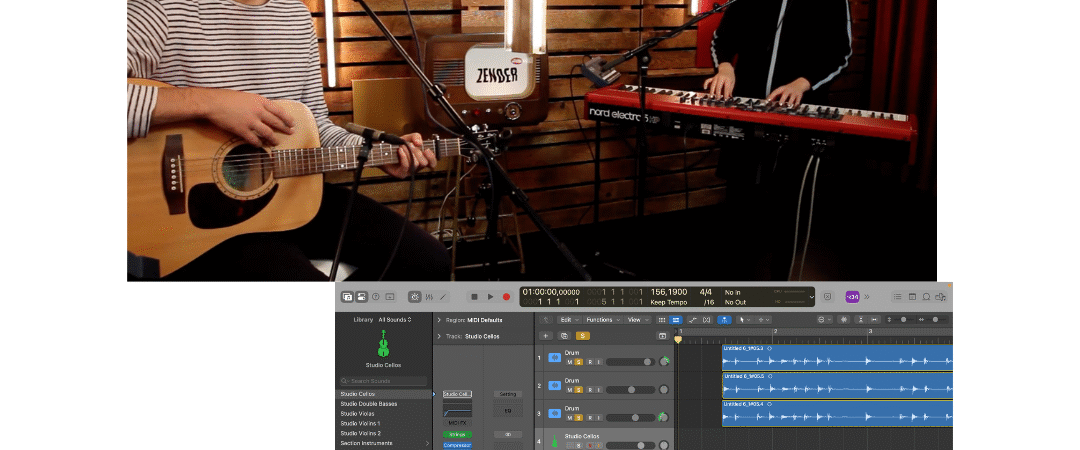Switch to grid view button in tracks toolbar
1080x450 pixels.
tap(662, 320)
